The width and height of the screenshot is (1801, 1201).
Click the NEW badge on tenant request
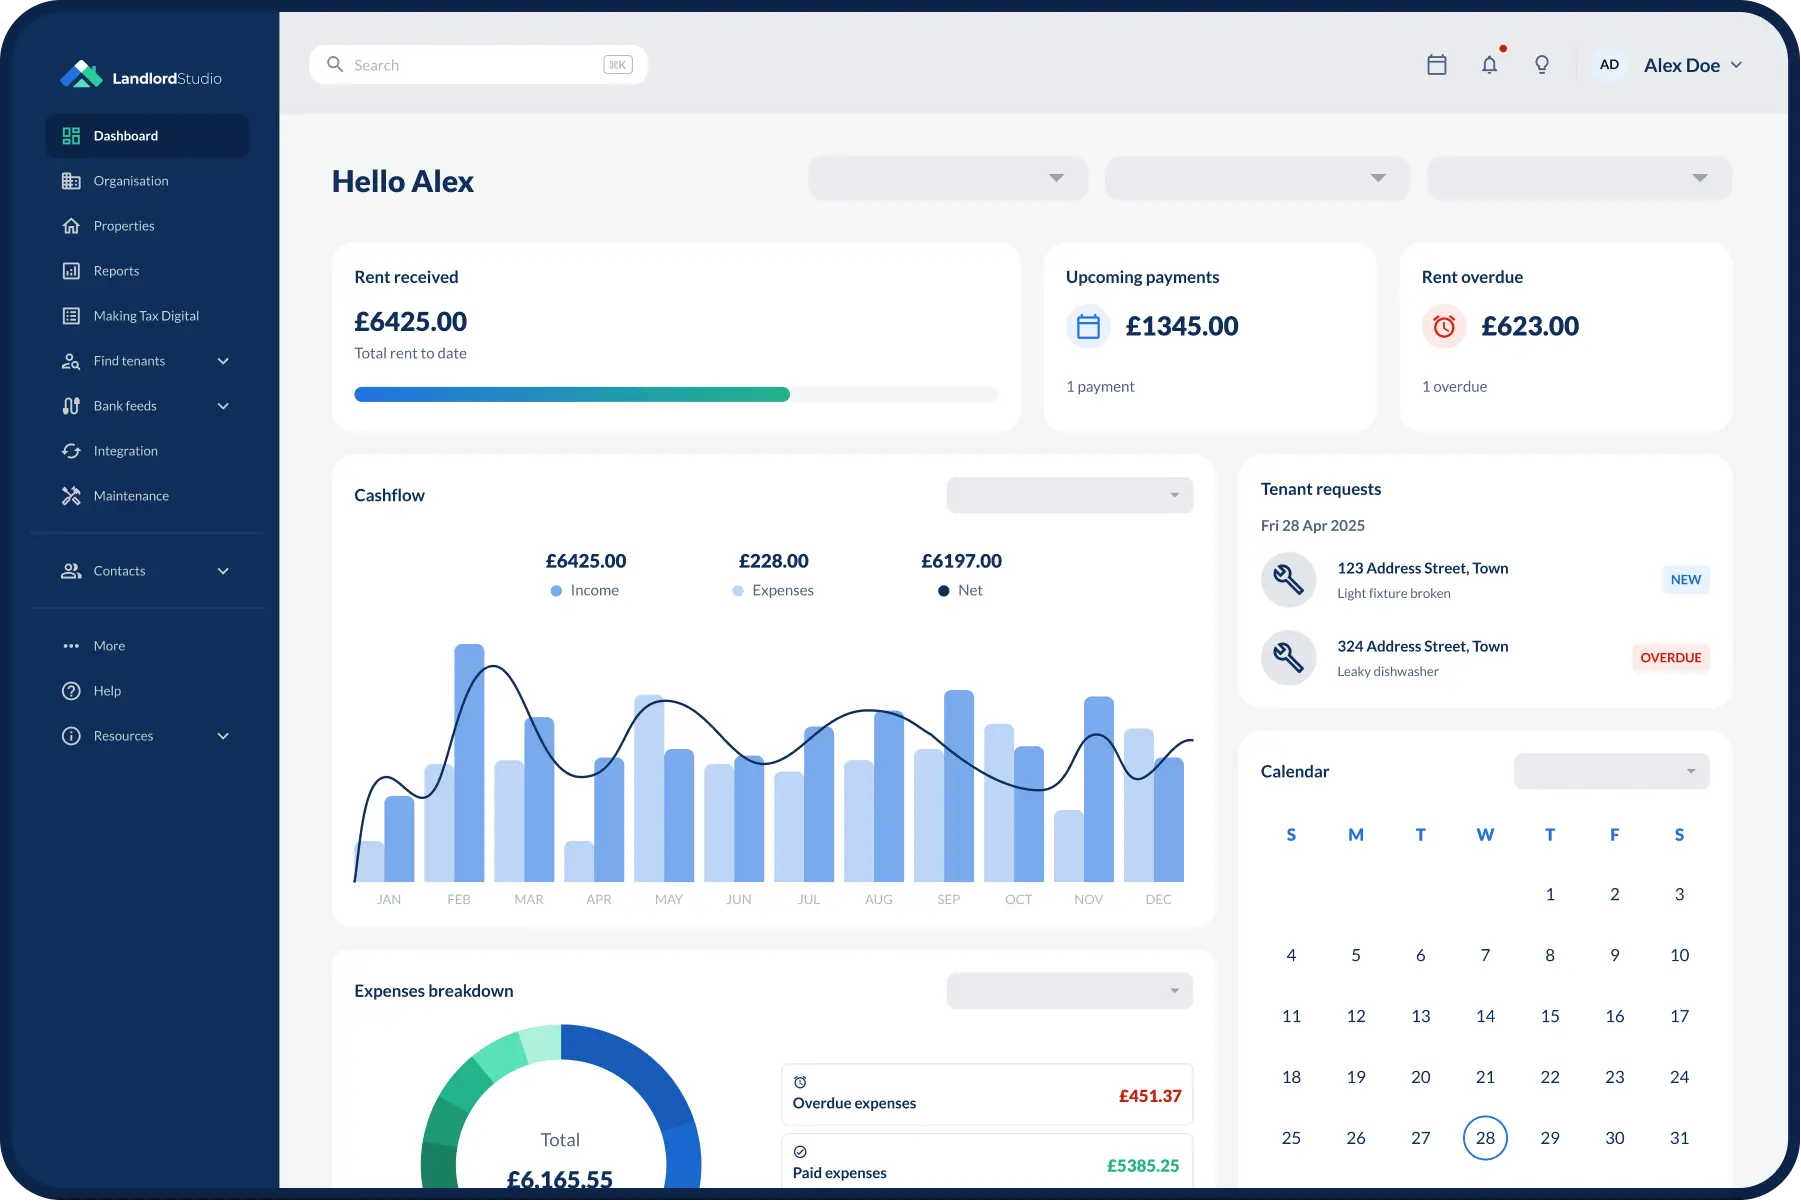pos(1686,580)
